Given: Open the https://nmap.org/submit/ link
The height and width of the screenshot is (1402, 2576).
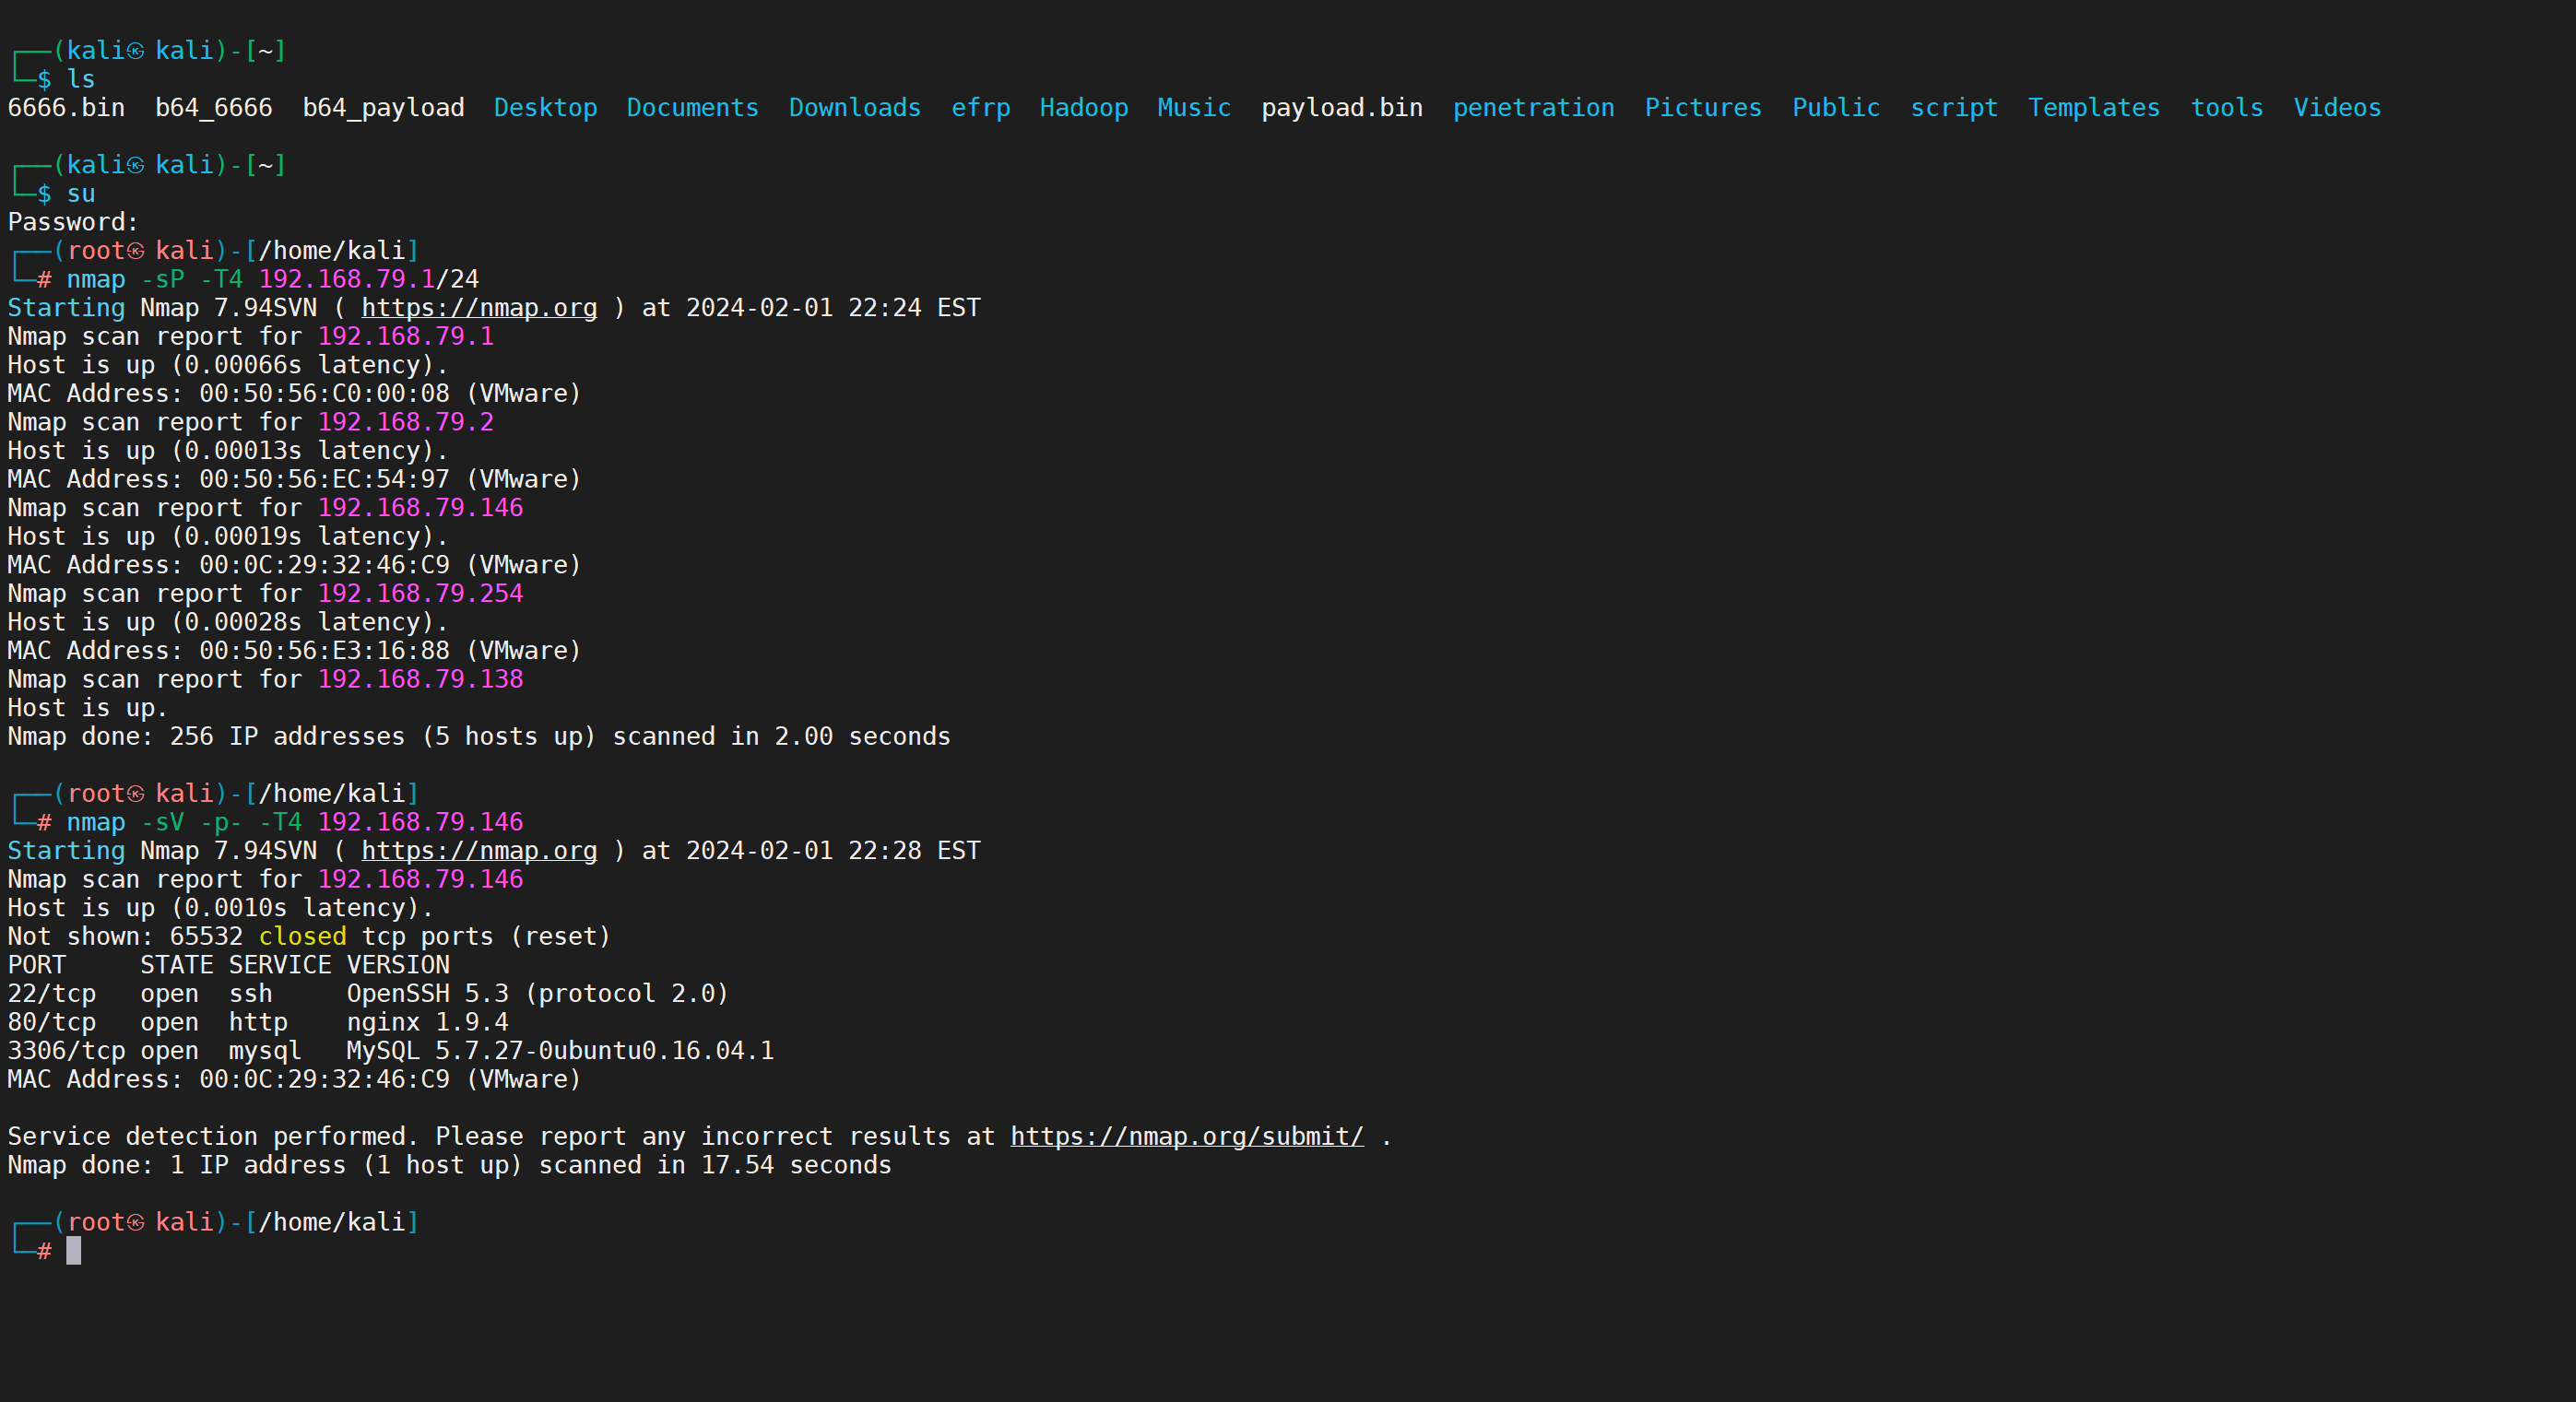Looking at the screenshot, I should tap(1186, 1137).
